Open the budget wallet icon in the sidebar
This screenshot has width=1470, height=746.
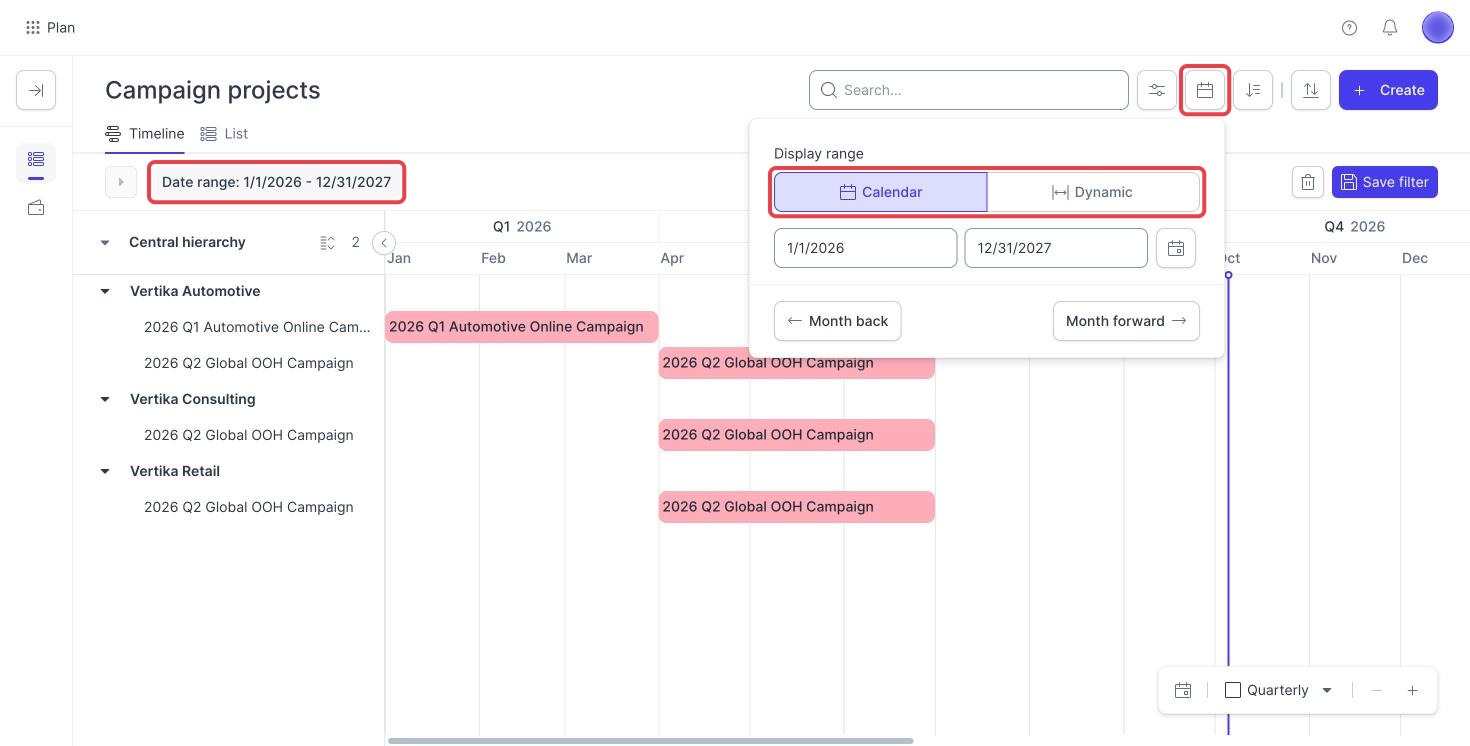(x=36, y=208)
